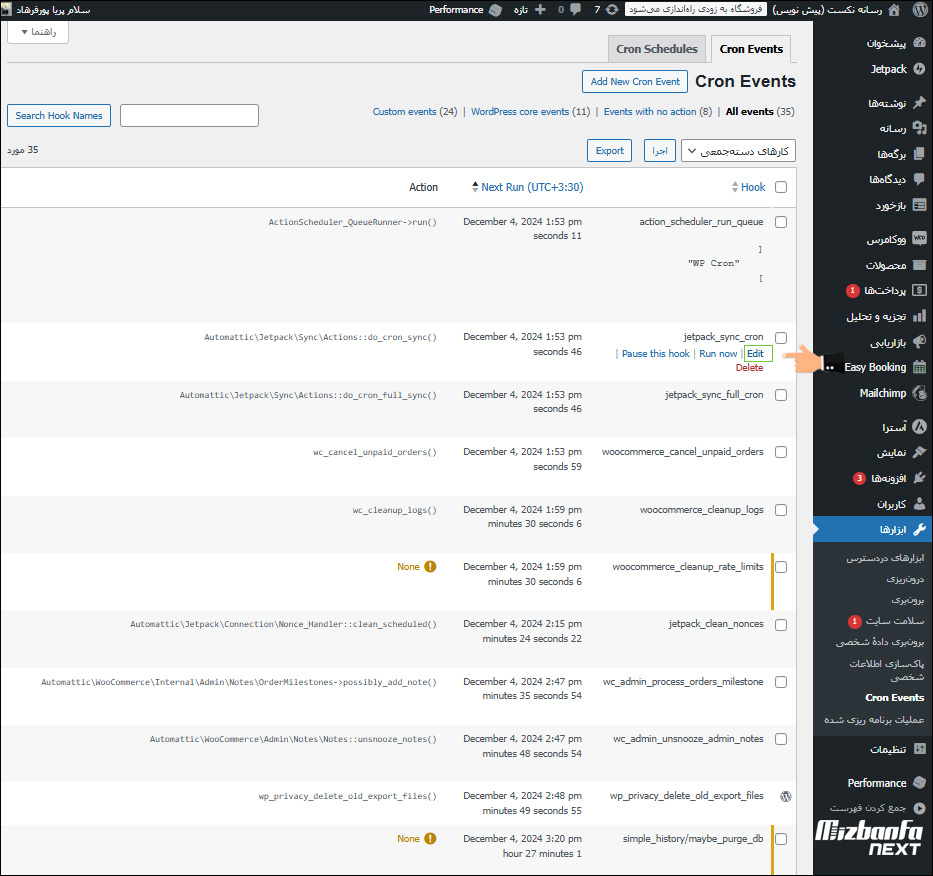The height and width of the screenshot is (876, 933).
Task: Click the store coming soon notice badge
Action: click(x=696, y=10)
